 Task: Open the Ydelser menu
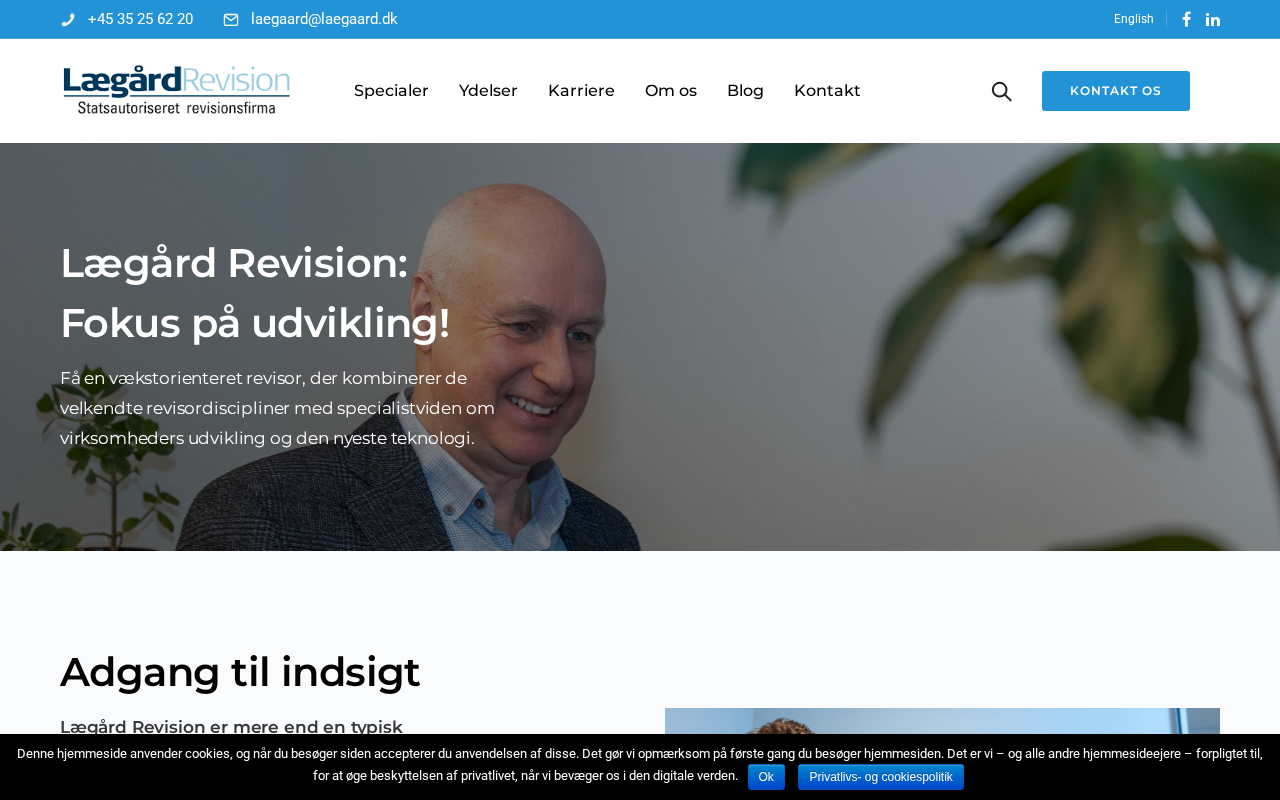point(488,91)
